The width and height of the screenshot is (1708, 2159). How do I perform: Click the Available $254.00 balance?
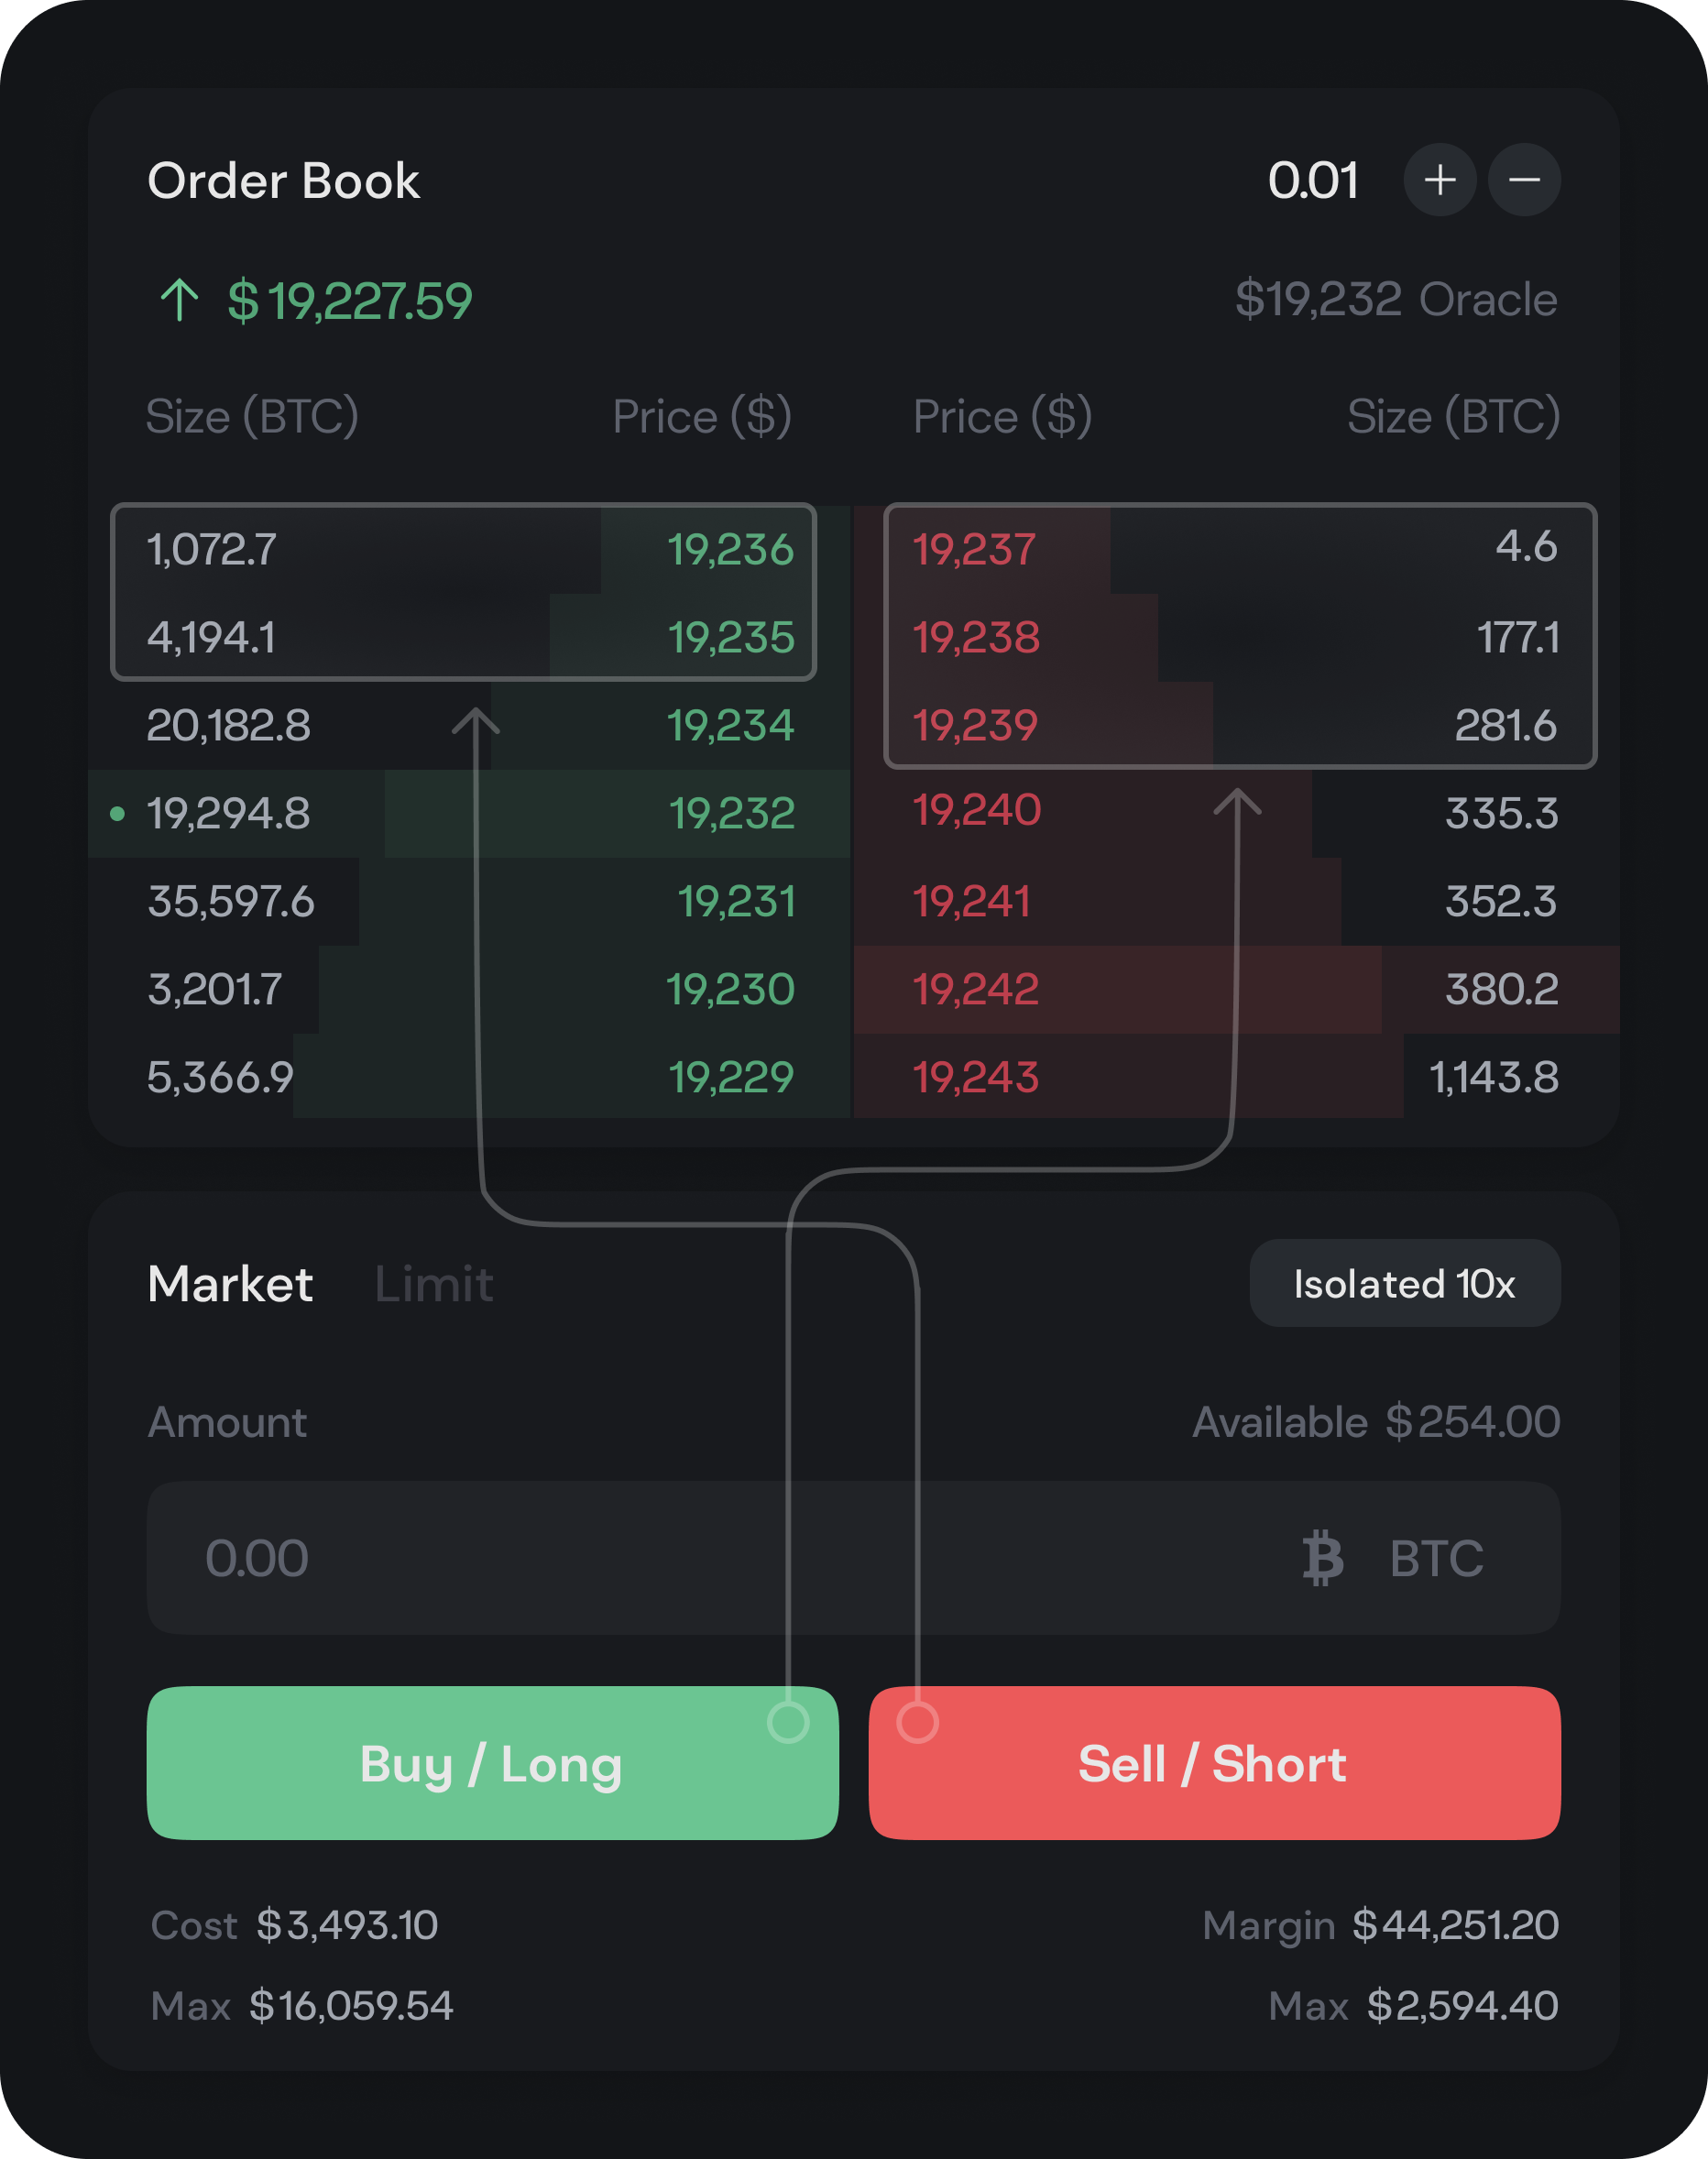(1376, 1422)
